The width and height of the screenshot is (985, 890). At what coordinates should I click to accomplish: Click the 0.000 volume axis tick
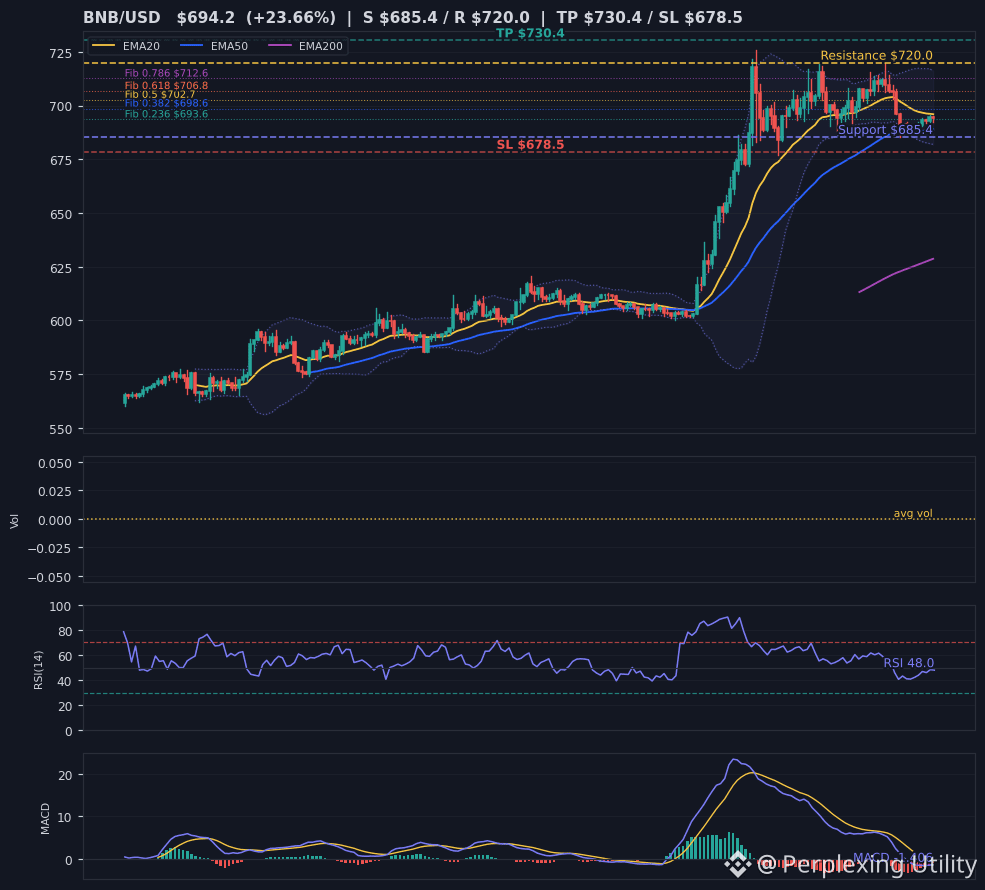(x=55, y=520)
